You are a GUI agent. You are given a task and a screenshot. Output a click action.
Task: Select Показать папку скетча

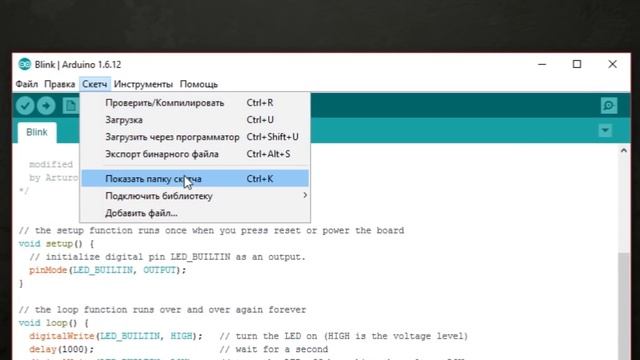(x=195, y=179)
